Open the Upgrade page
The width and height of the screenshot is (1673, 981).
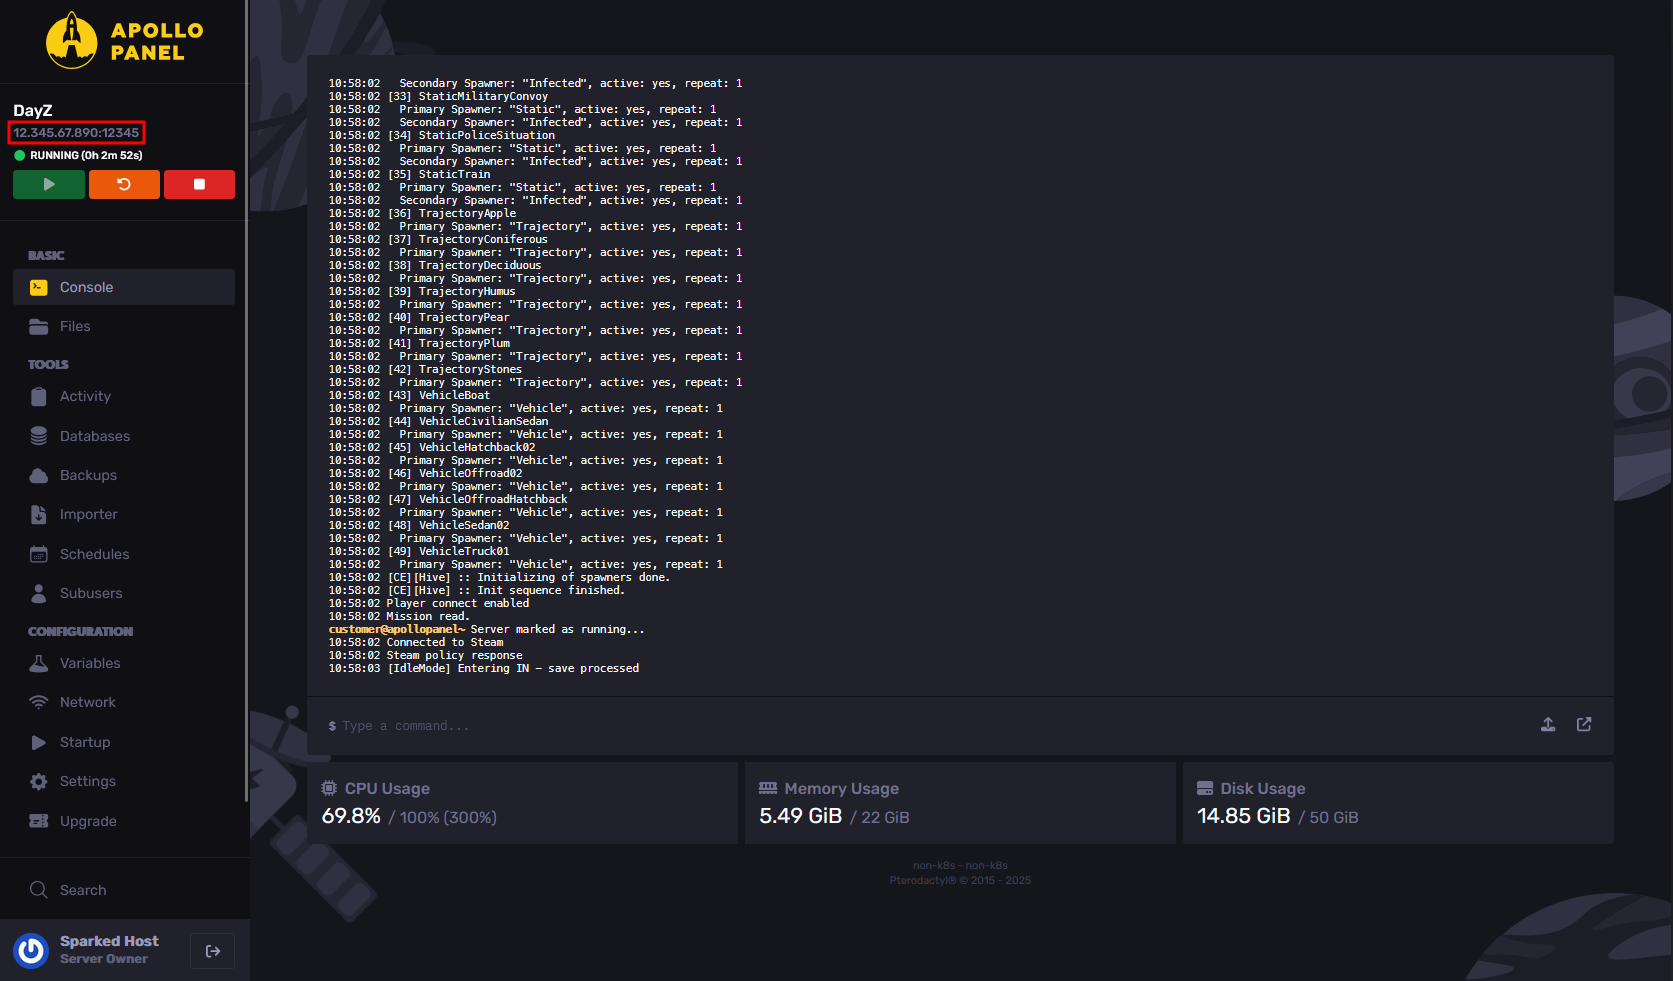(124, 821)
